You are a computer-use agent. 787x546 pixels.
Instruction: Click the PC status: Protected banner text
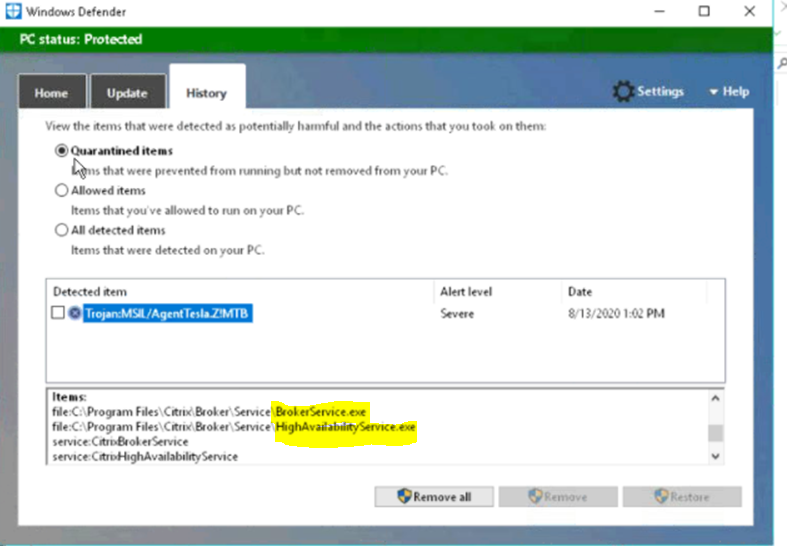(81, 39)
